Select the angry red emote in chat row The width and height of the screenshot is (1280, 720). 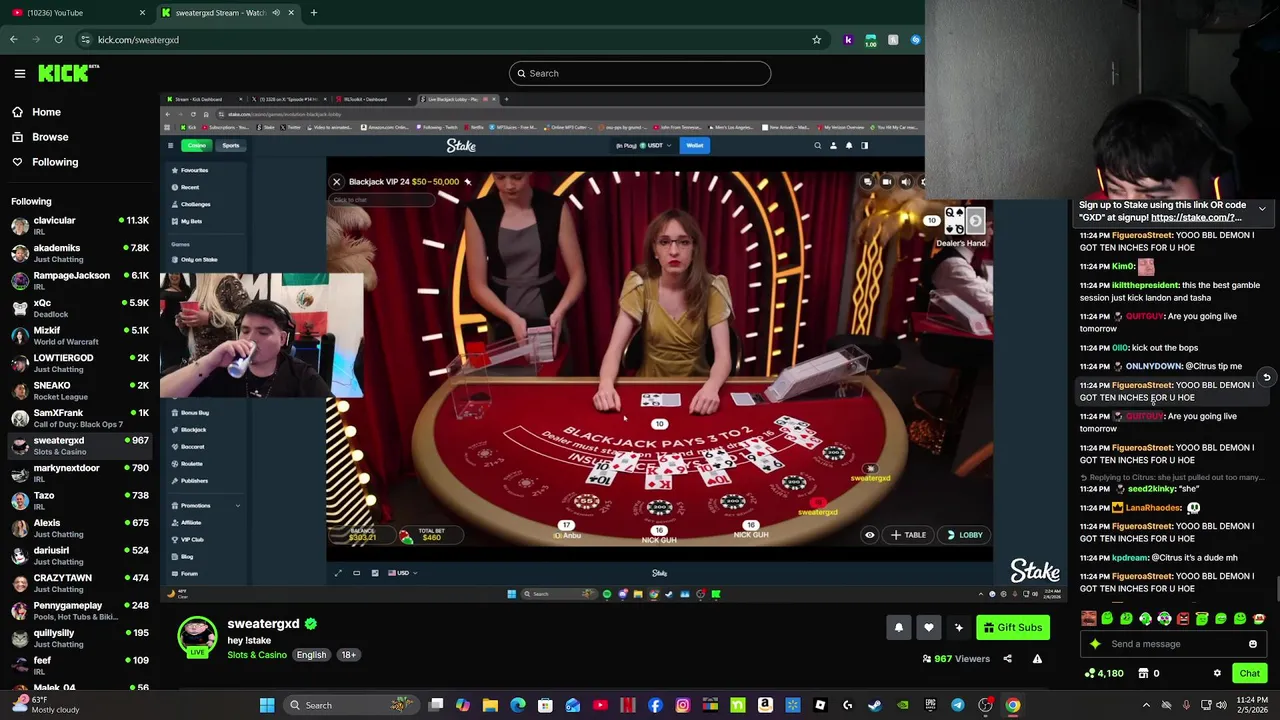(1183, 619)
